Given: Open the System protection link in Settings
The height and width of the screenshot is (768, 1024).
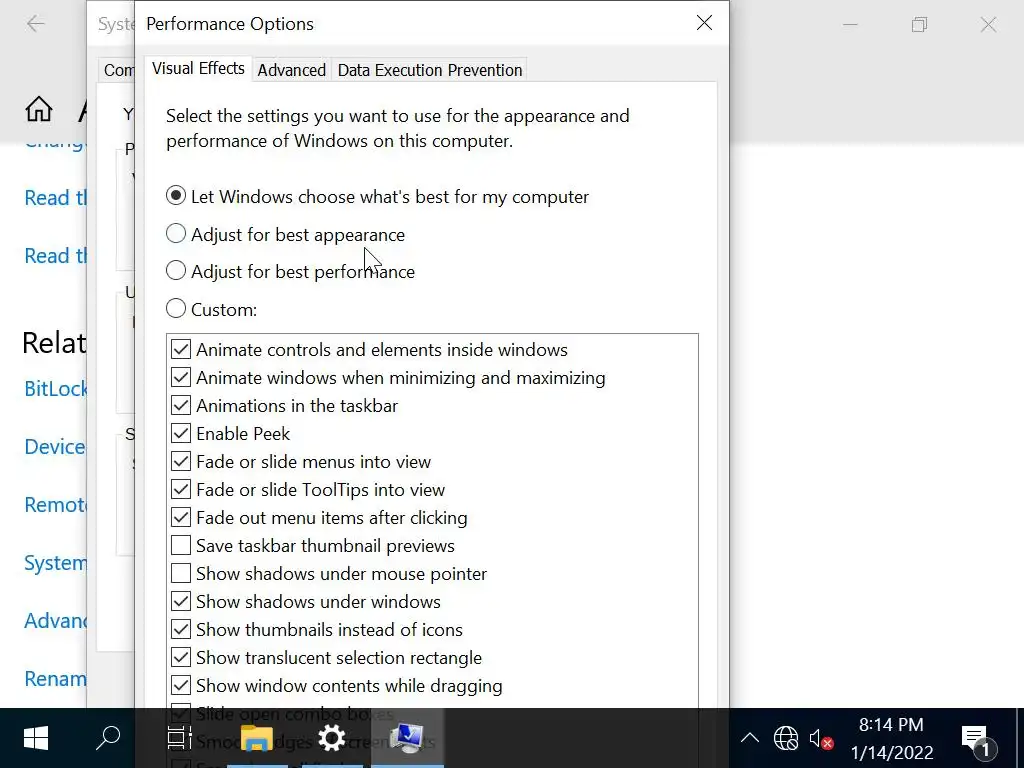Looking at the screenshot, I should pyautogui.click(x=56, y=563).
